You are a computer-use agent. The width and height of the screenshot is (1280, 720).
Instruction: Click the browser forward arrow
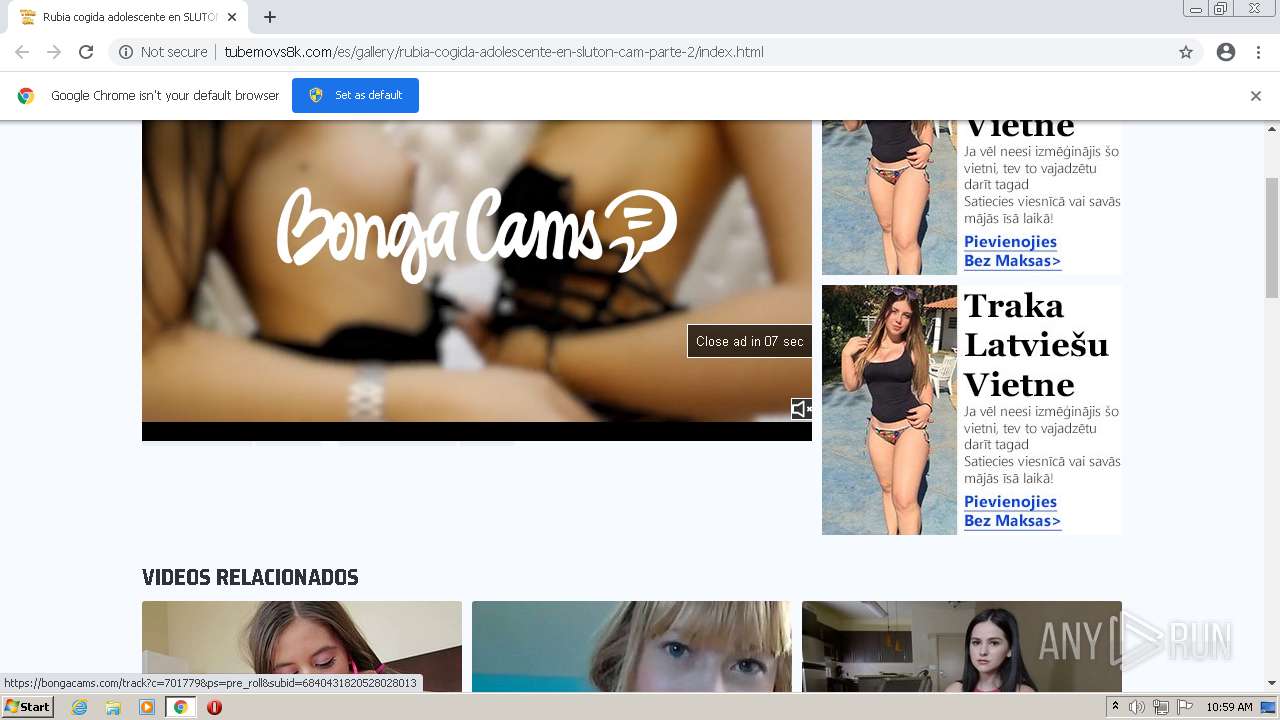(54, 52)
